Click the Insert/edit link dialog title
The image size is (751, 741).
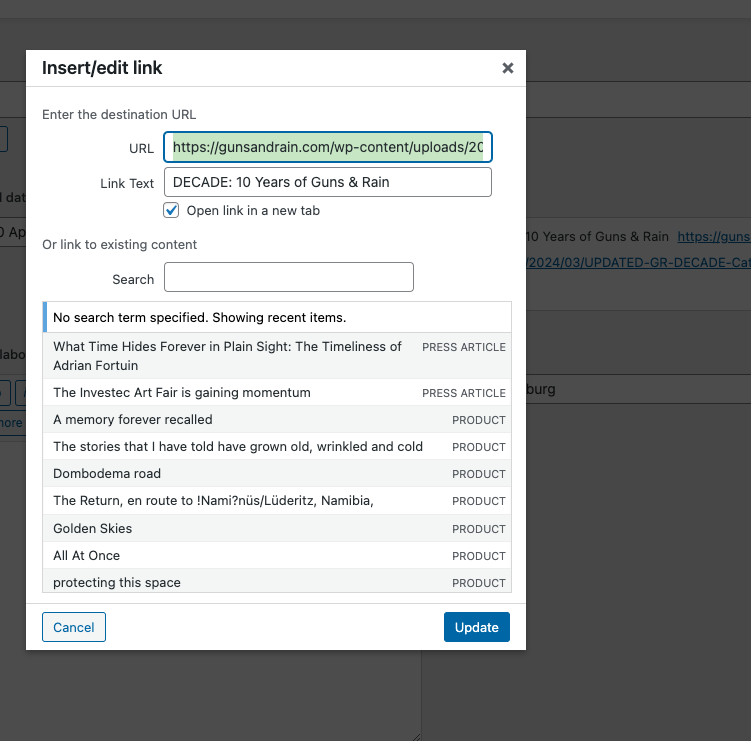click(x=102, y=68)
